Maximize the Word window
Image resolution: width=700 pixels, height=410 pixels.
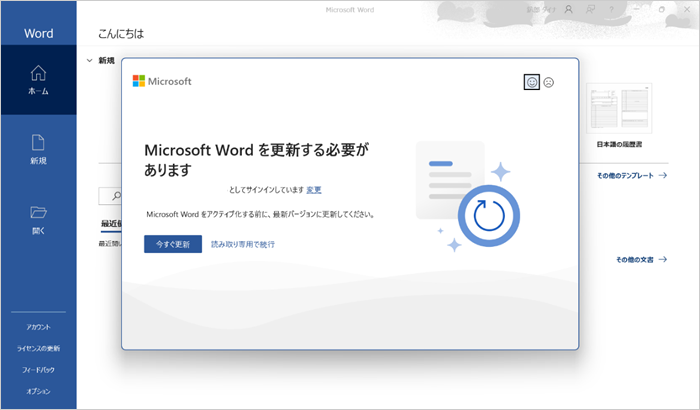[662, 9]
